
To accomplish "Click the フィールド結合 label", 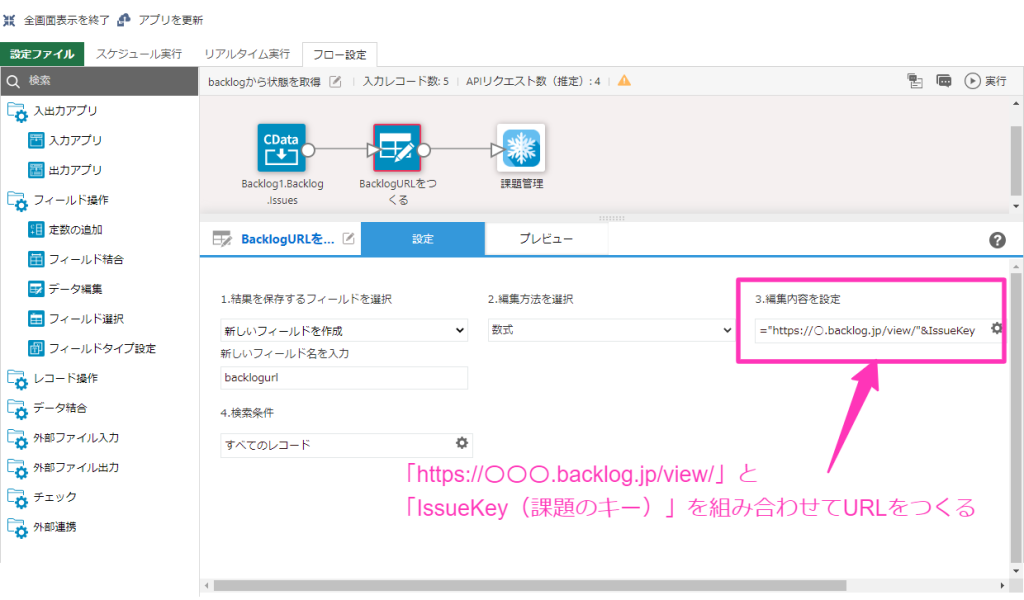I will [x=86, y=260].
